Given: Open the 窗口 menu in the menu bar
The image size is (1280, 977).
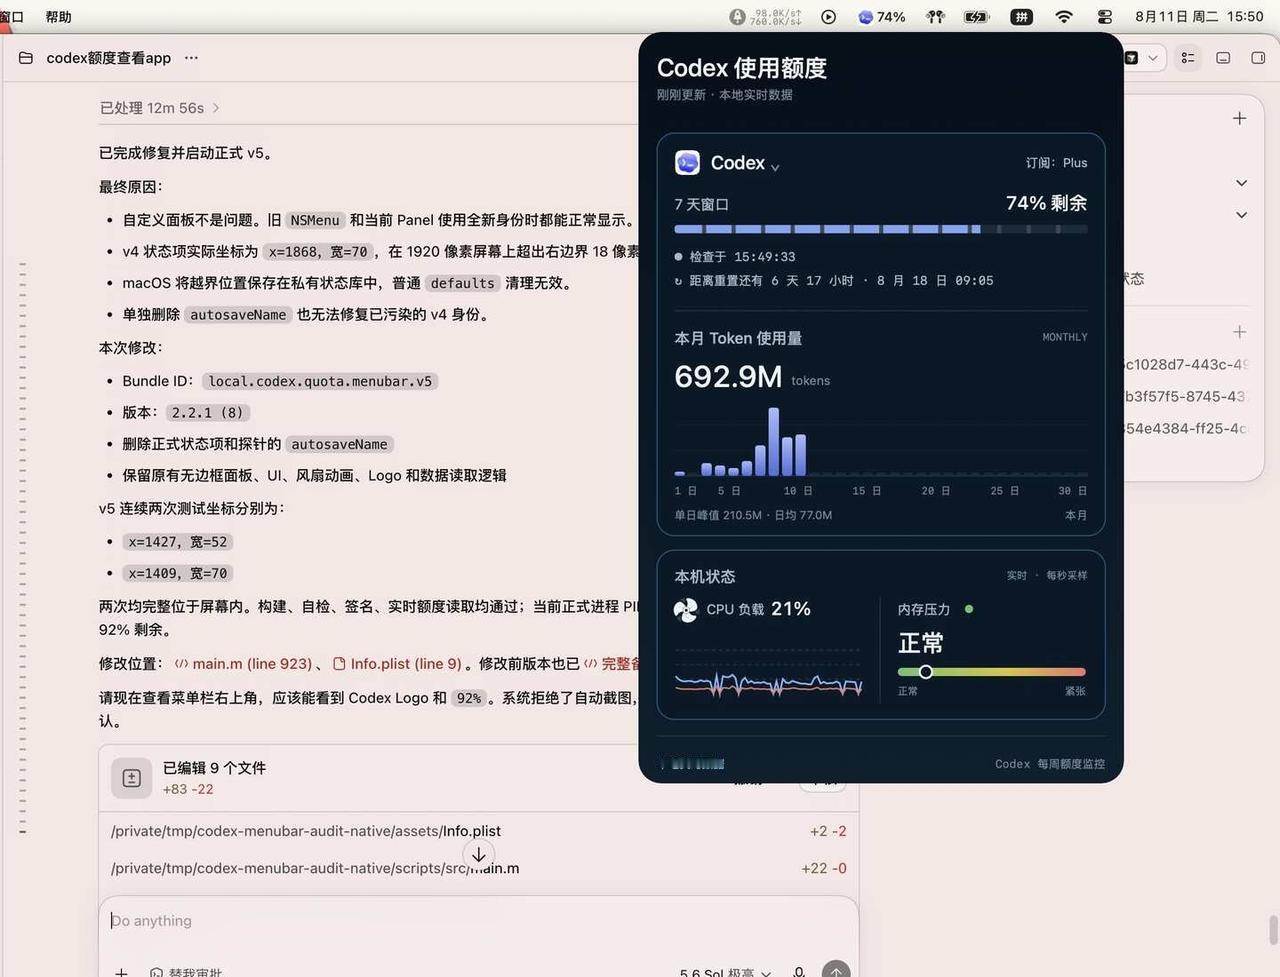Looking at the screenshot, I should [12, 16].
